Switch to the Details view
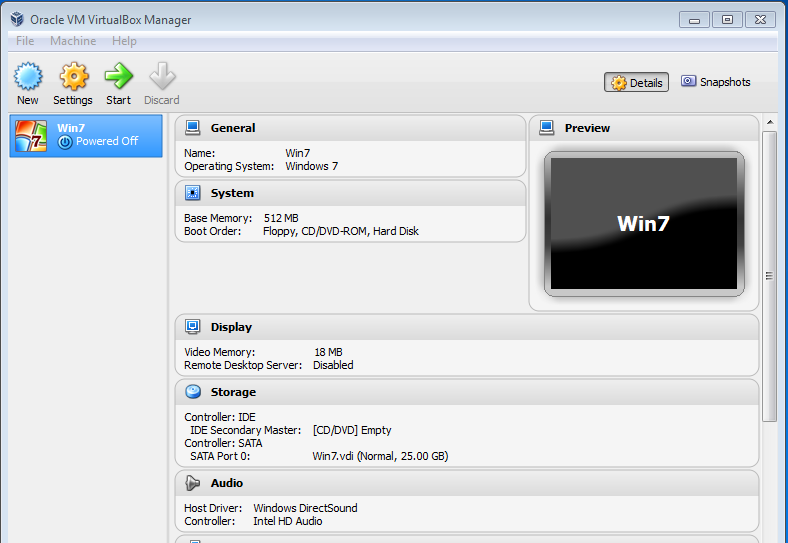Image resolution: width=788 pixels, height=543 pixels. point(636,82)
